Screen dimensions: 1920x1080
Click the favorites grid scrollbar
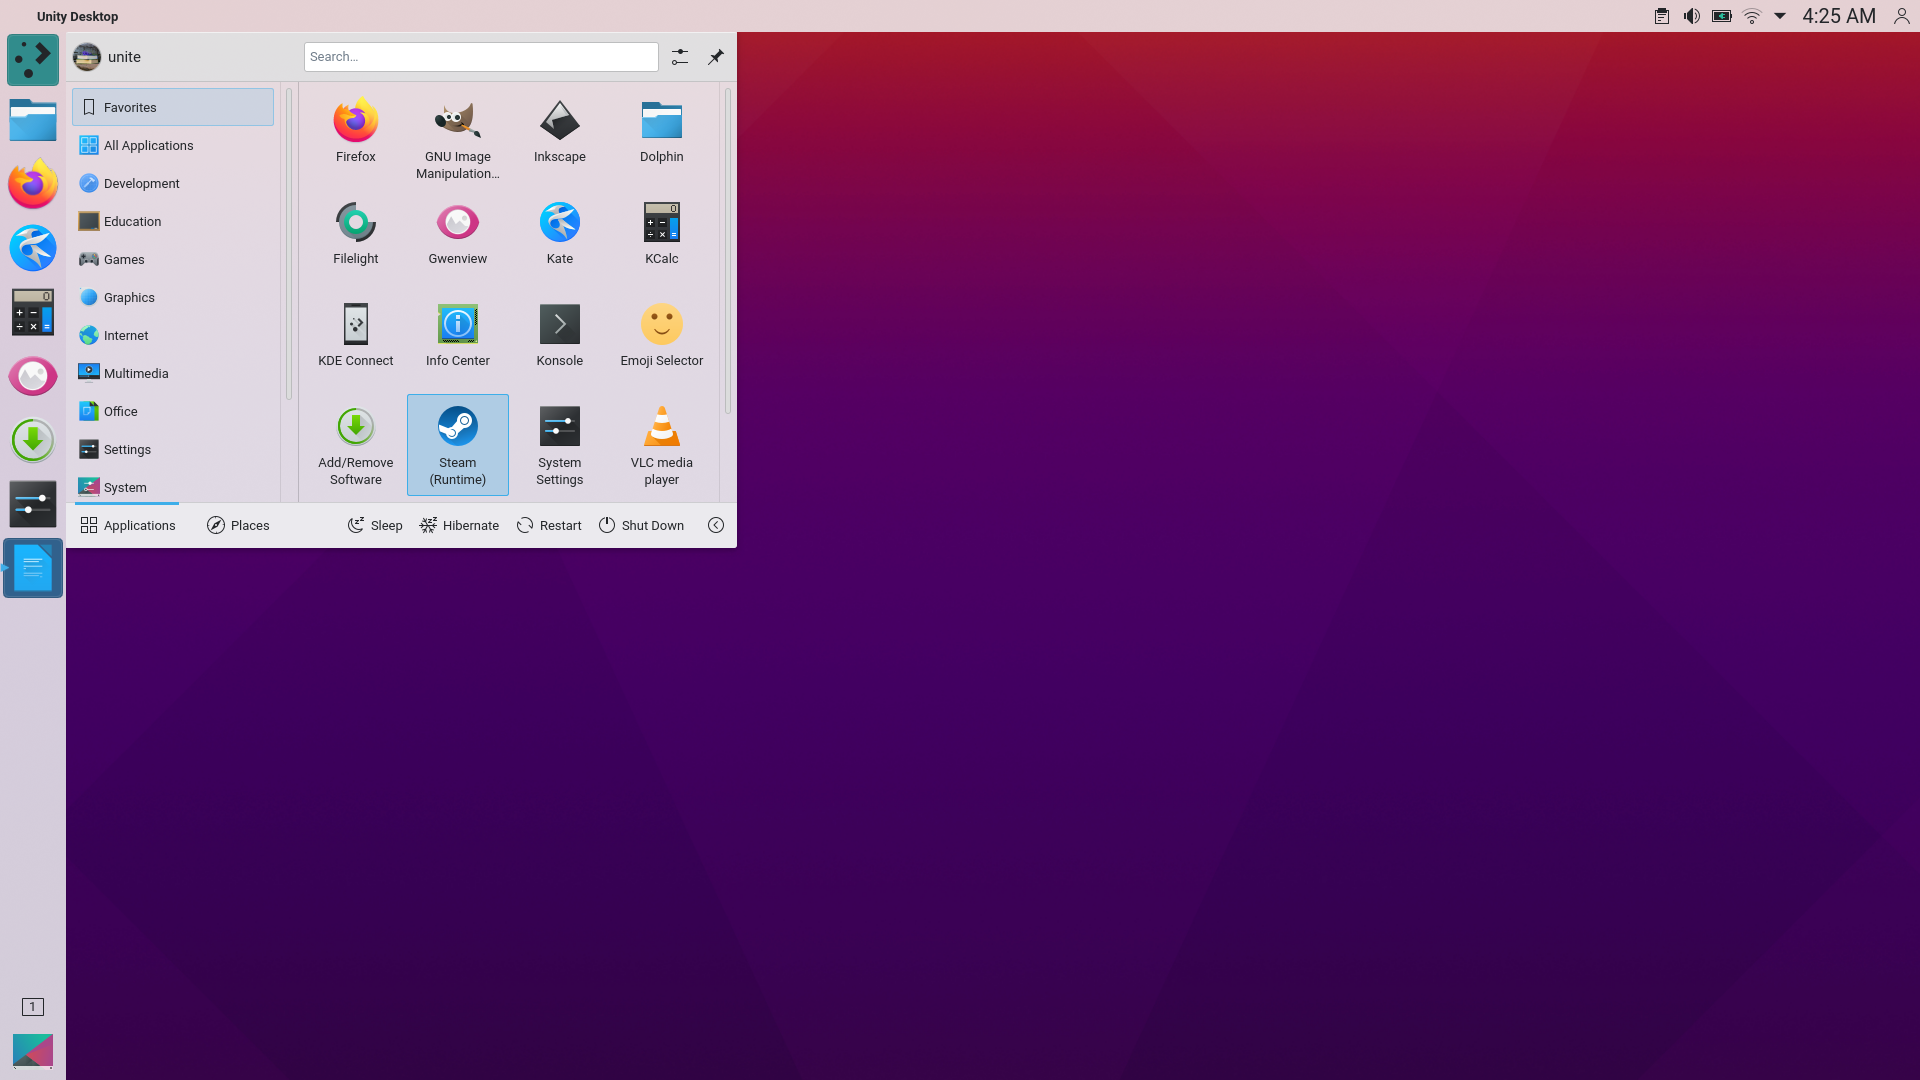click(x=728, y=250)
